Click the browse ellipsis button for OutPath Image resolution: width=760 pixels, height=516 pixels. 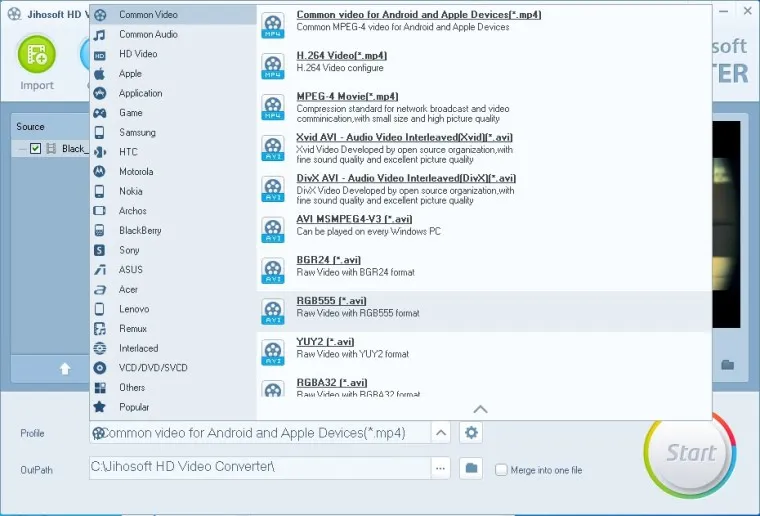[x=440, y=468]
